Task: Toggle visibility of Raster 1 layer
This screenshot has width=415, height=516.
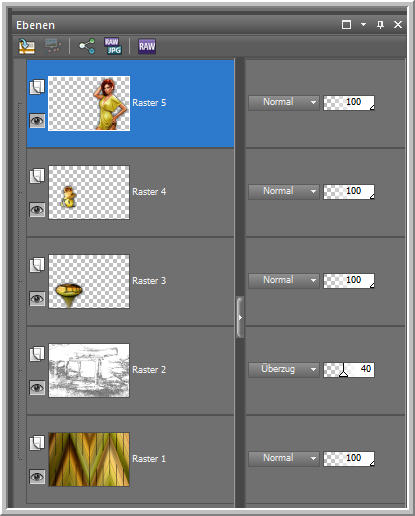Action: click(37, 477)
